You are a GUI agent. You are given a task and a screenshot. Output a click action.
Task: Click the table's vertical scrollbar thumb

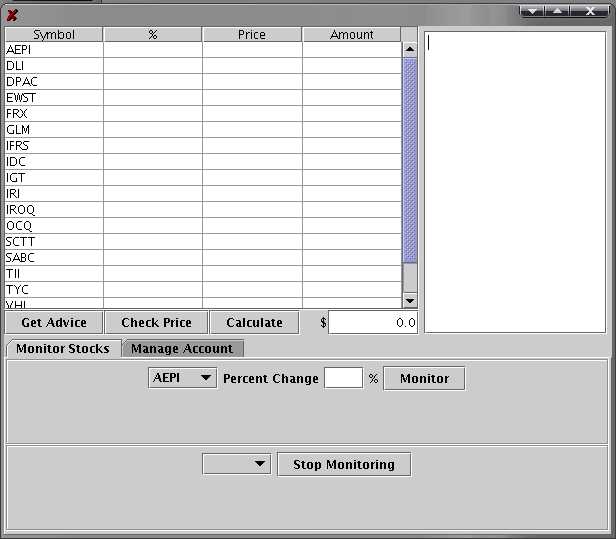point(409,160)
